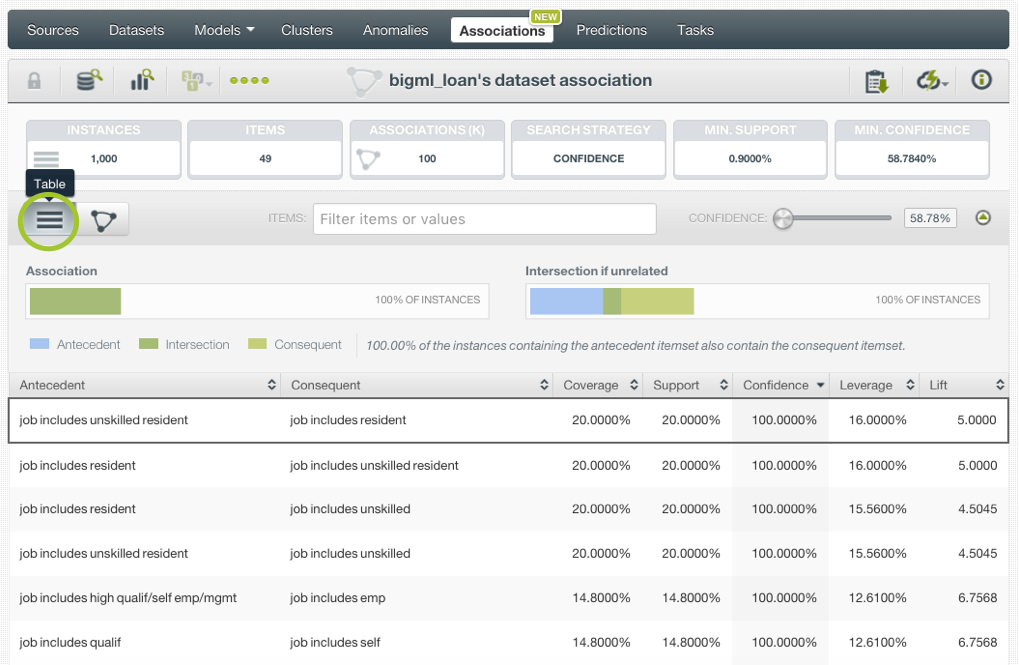The image size is (1019, 665).
Task: Click the yellow-green consequent segment of the intersection bar
Action: 657,301
